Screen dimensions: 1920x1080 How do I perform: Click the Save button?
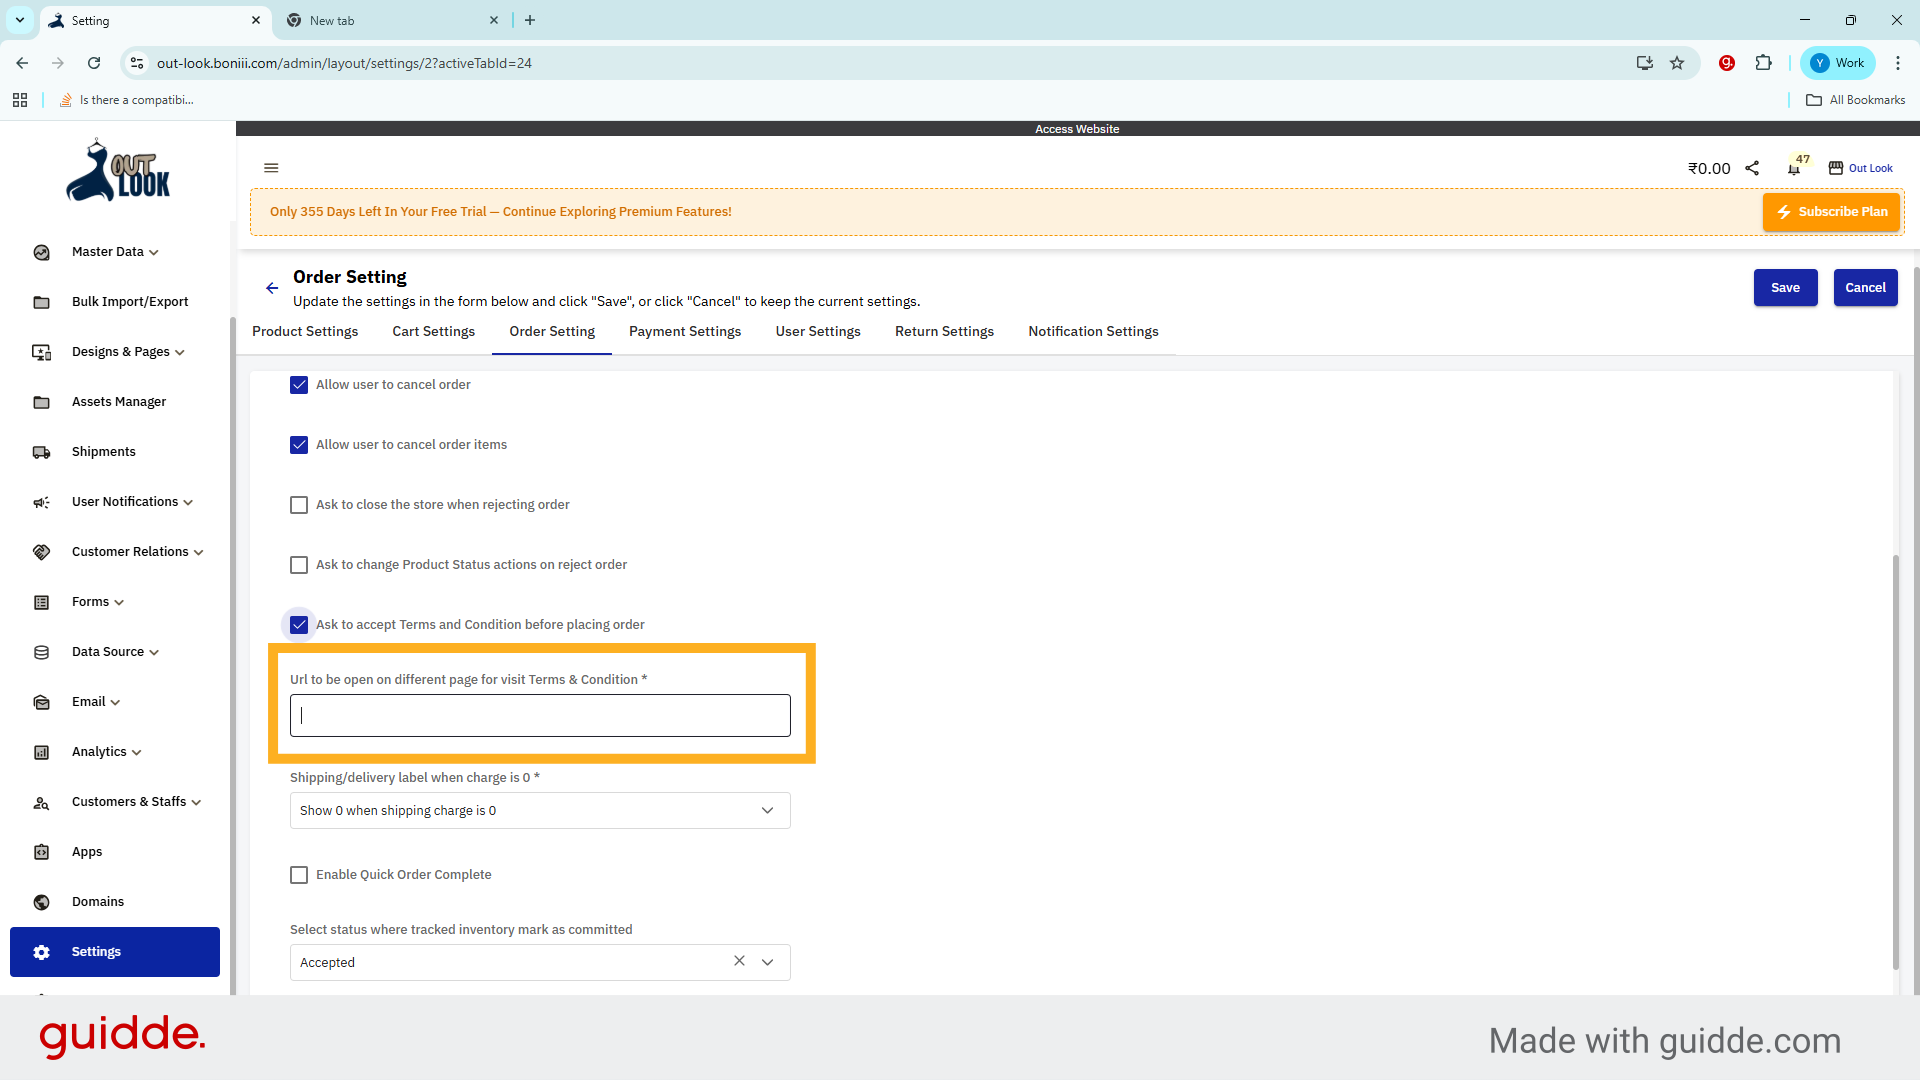click(x=1785, y=288)
